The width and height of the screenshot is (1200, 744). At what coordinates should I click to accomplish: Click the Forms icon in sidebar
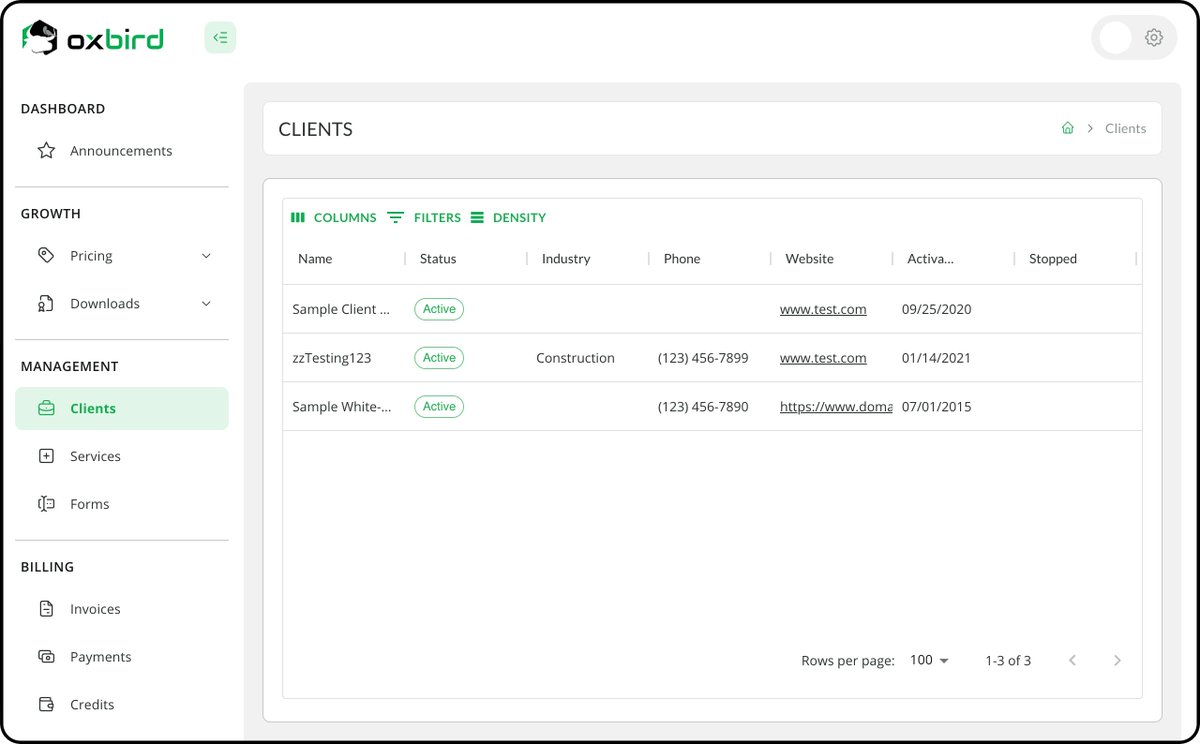point(46,504)
